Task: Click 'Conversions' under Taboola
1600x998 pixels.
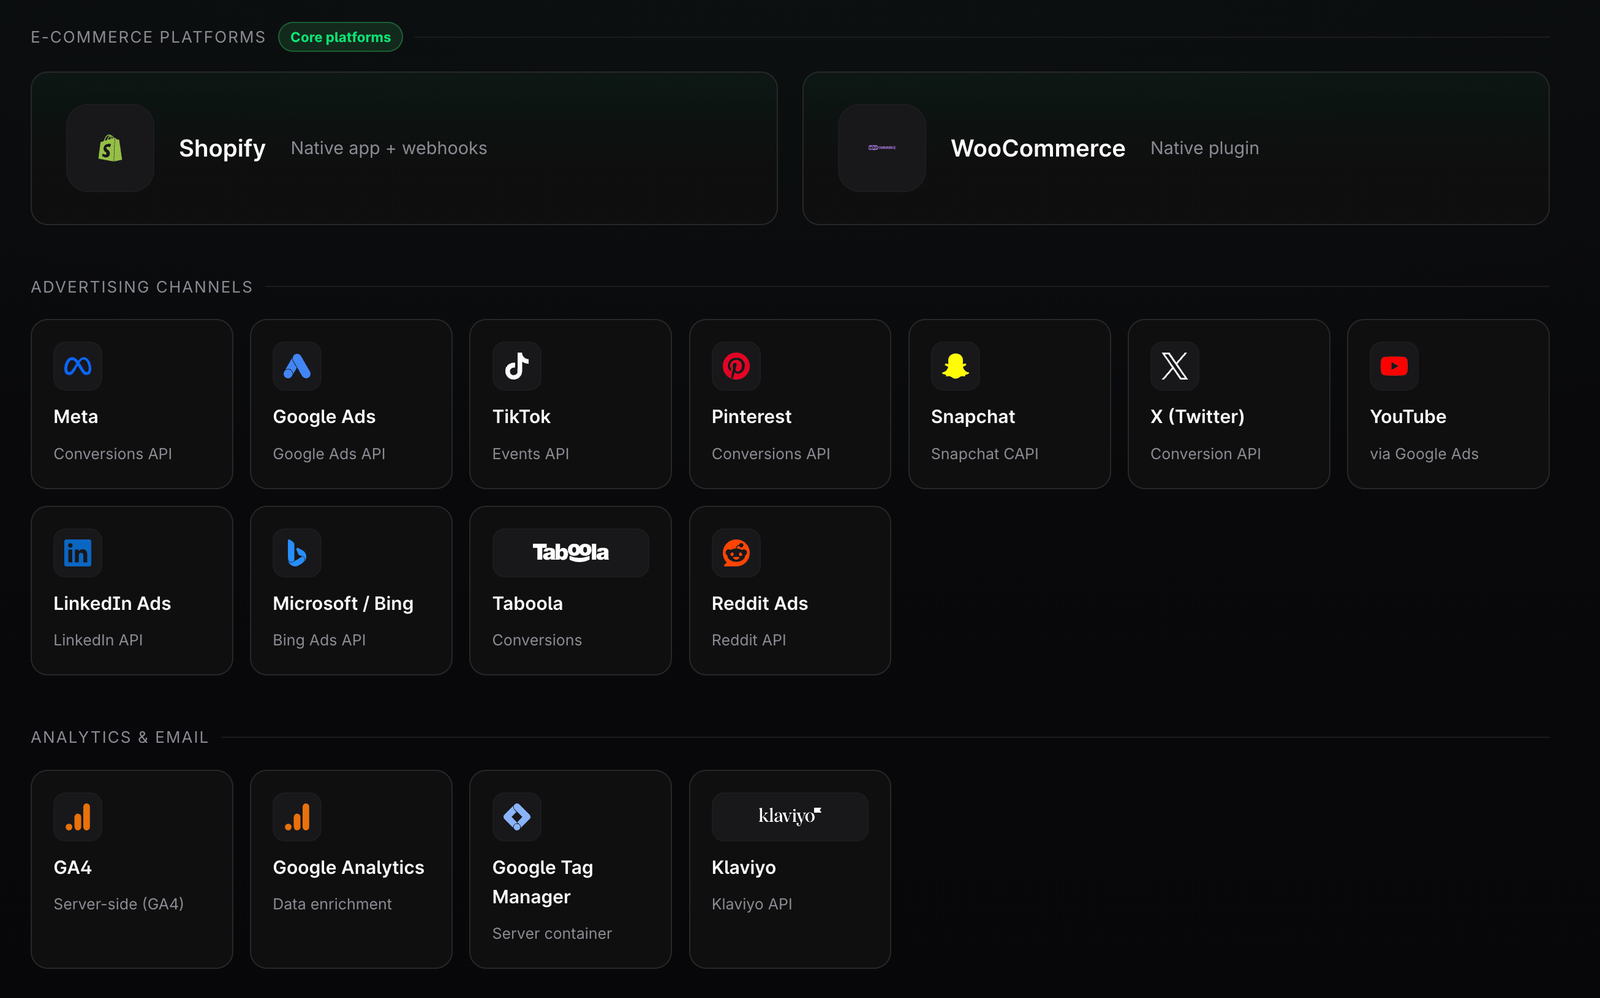Action: pyautogui.click(x=537, y=640)
